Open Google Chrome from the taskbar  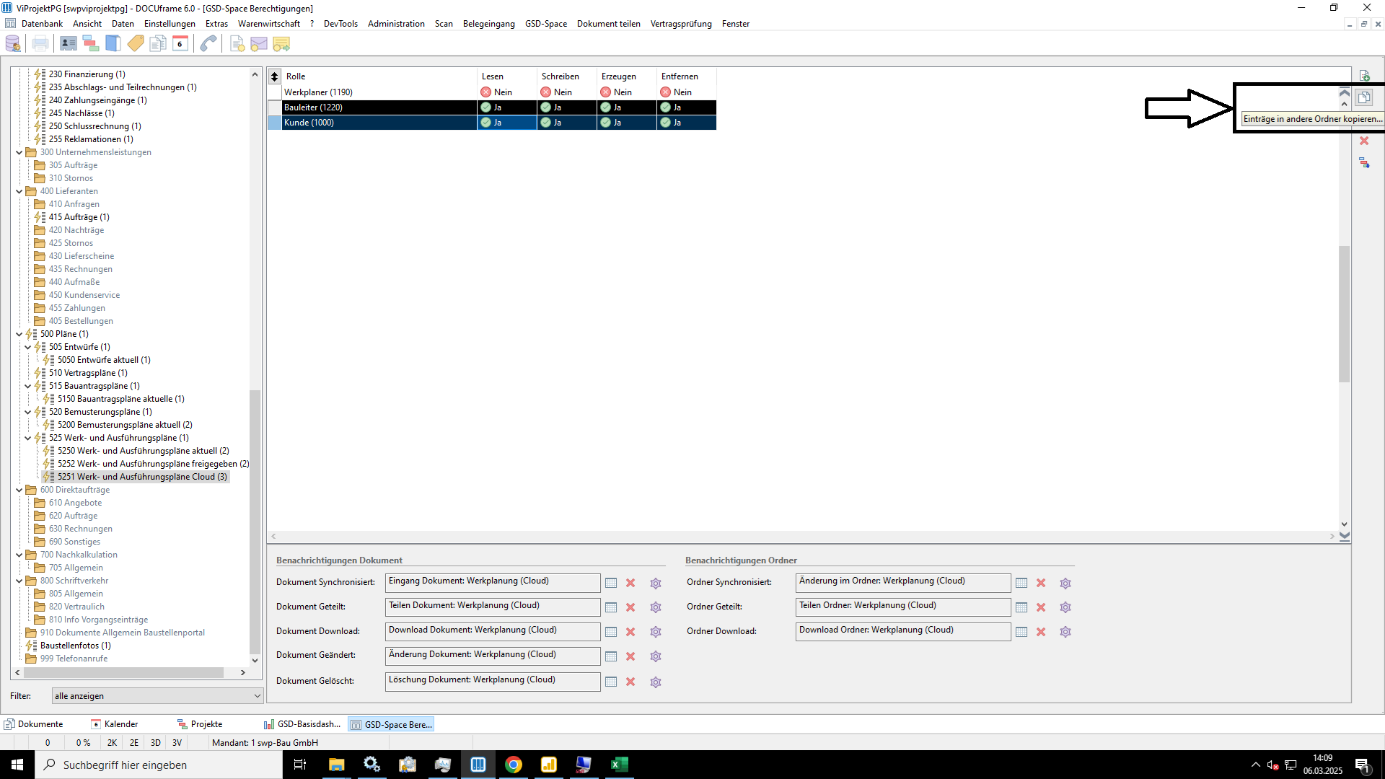[513, 765]
